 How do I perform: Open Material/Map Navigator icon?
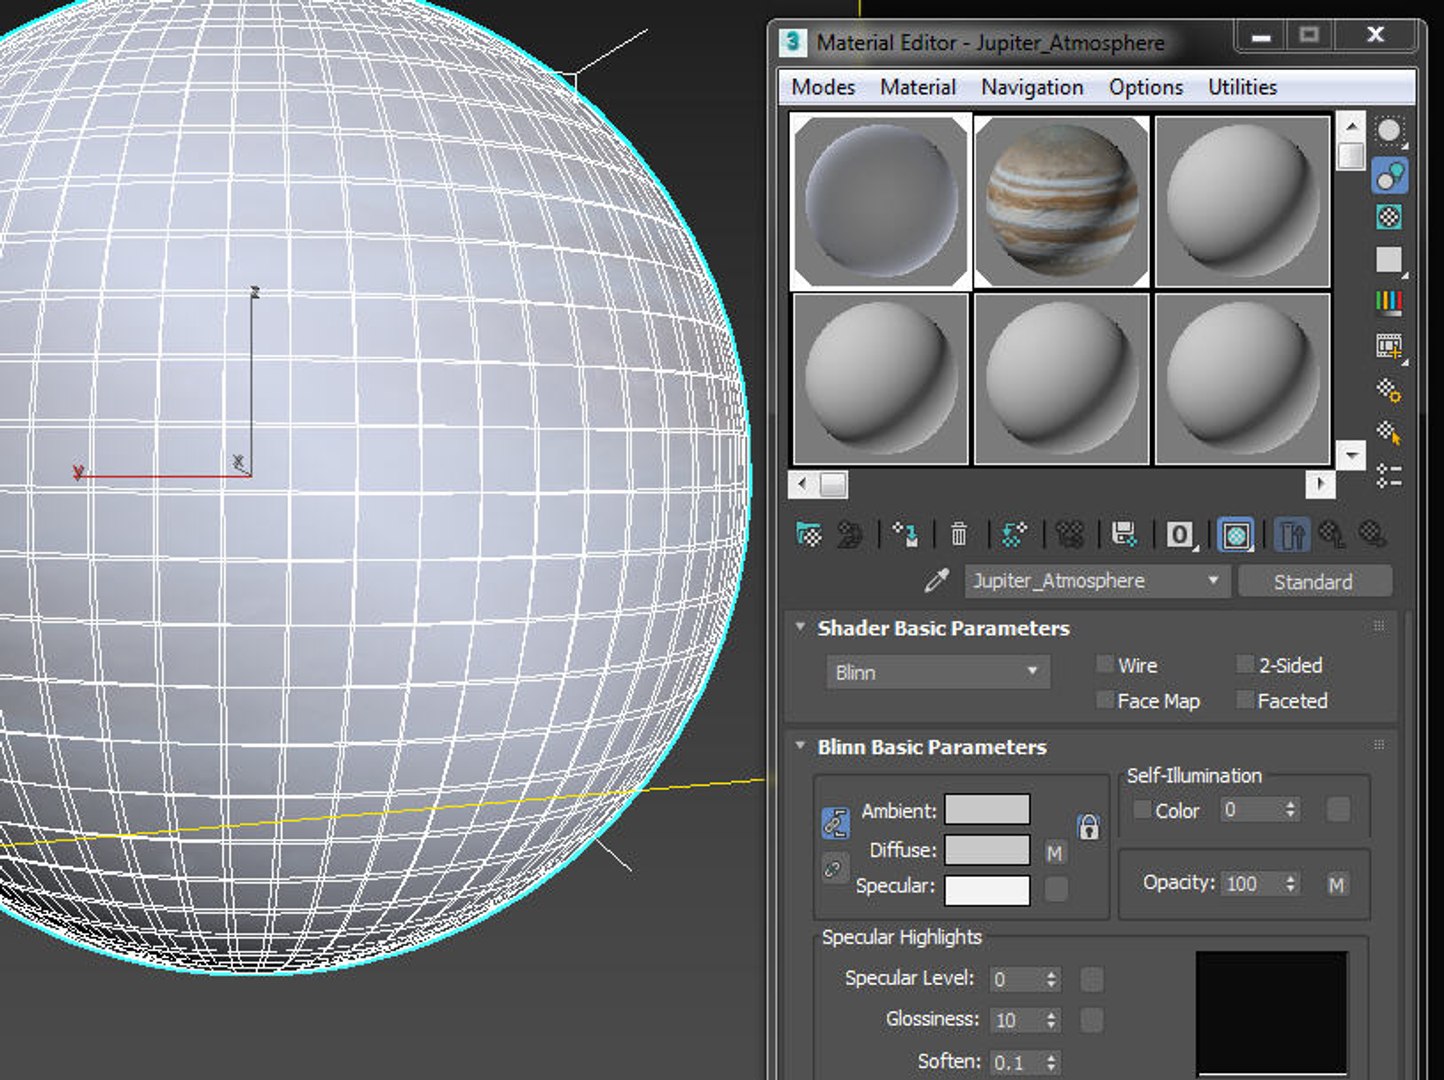click(1389, 476)
